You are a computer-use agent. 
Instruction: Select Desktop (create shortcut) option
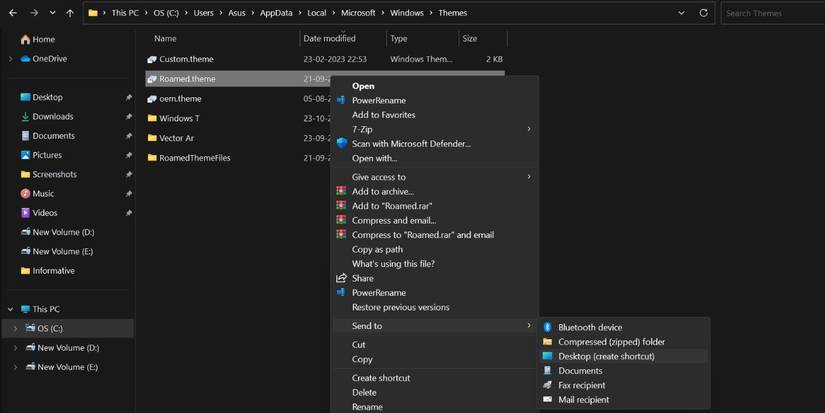tap(606, 356)
